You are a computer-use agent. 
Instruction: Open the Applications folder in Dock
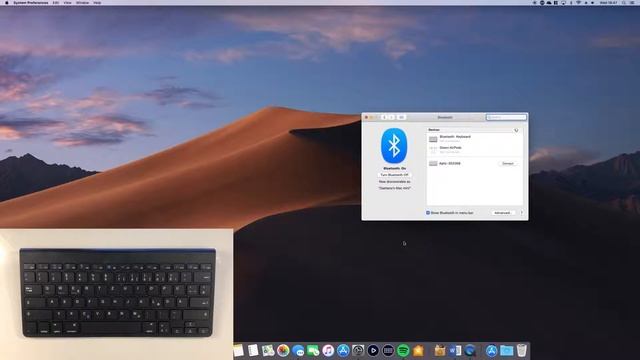pyautogui.click(x=491, y=351)
